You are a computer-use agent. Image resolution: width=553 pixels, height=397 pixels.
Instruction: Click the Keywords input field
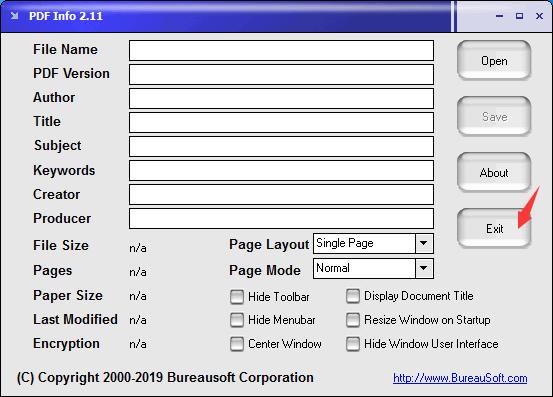coord(281,170)
